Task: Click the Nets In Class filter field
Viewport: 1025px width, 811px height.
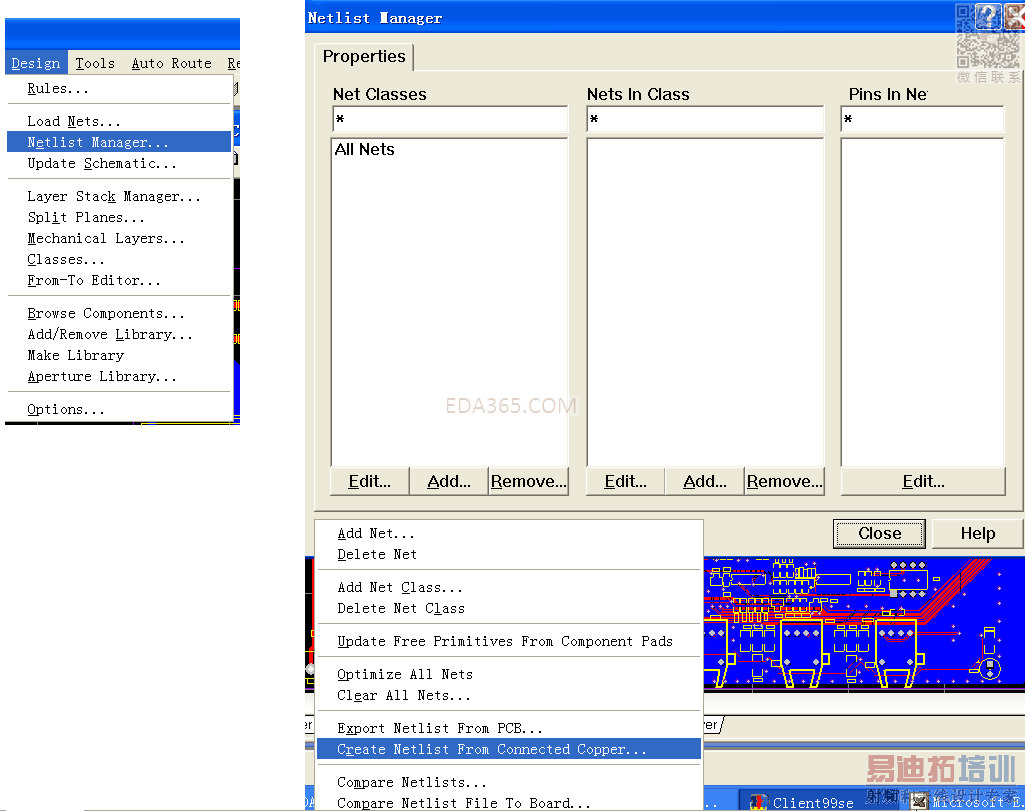Action: 704,120
